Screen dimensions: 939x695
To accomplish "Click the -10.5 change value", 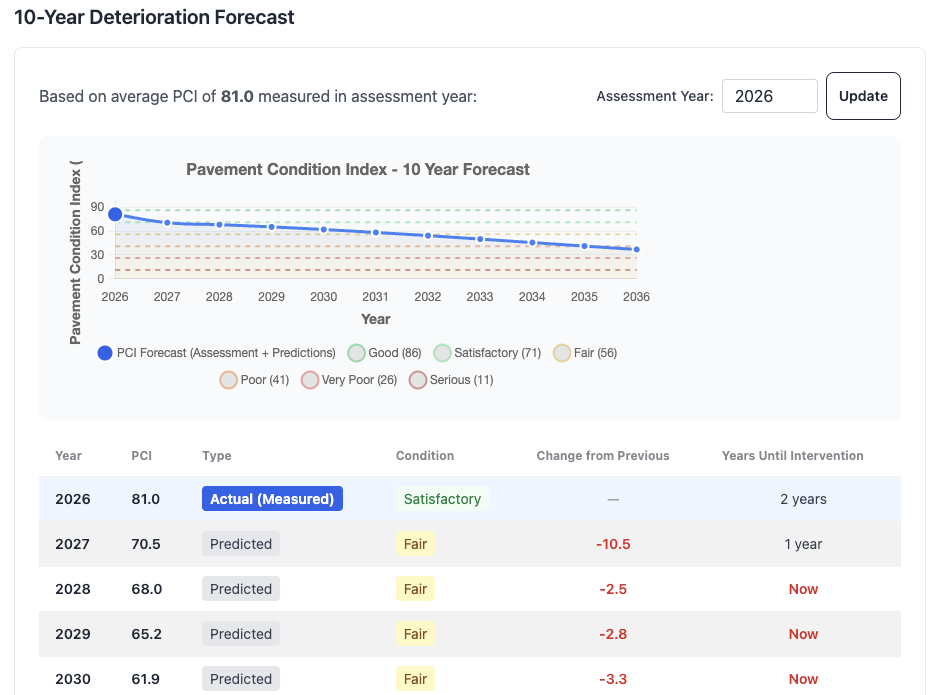I will (613, 544).
